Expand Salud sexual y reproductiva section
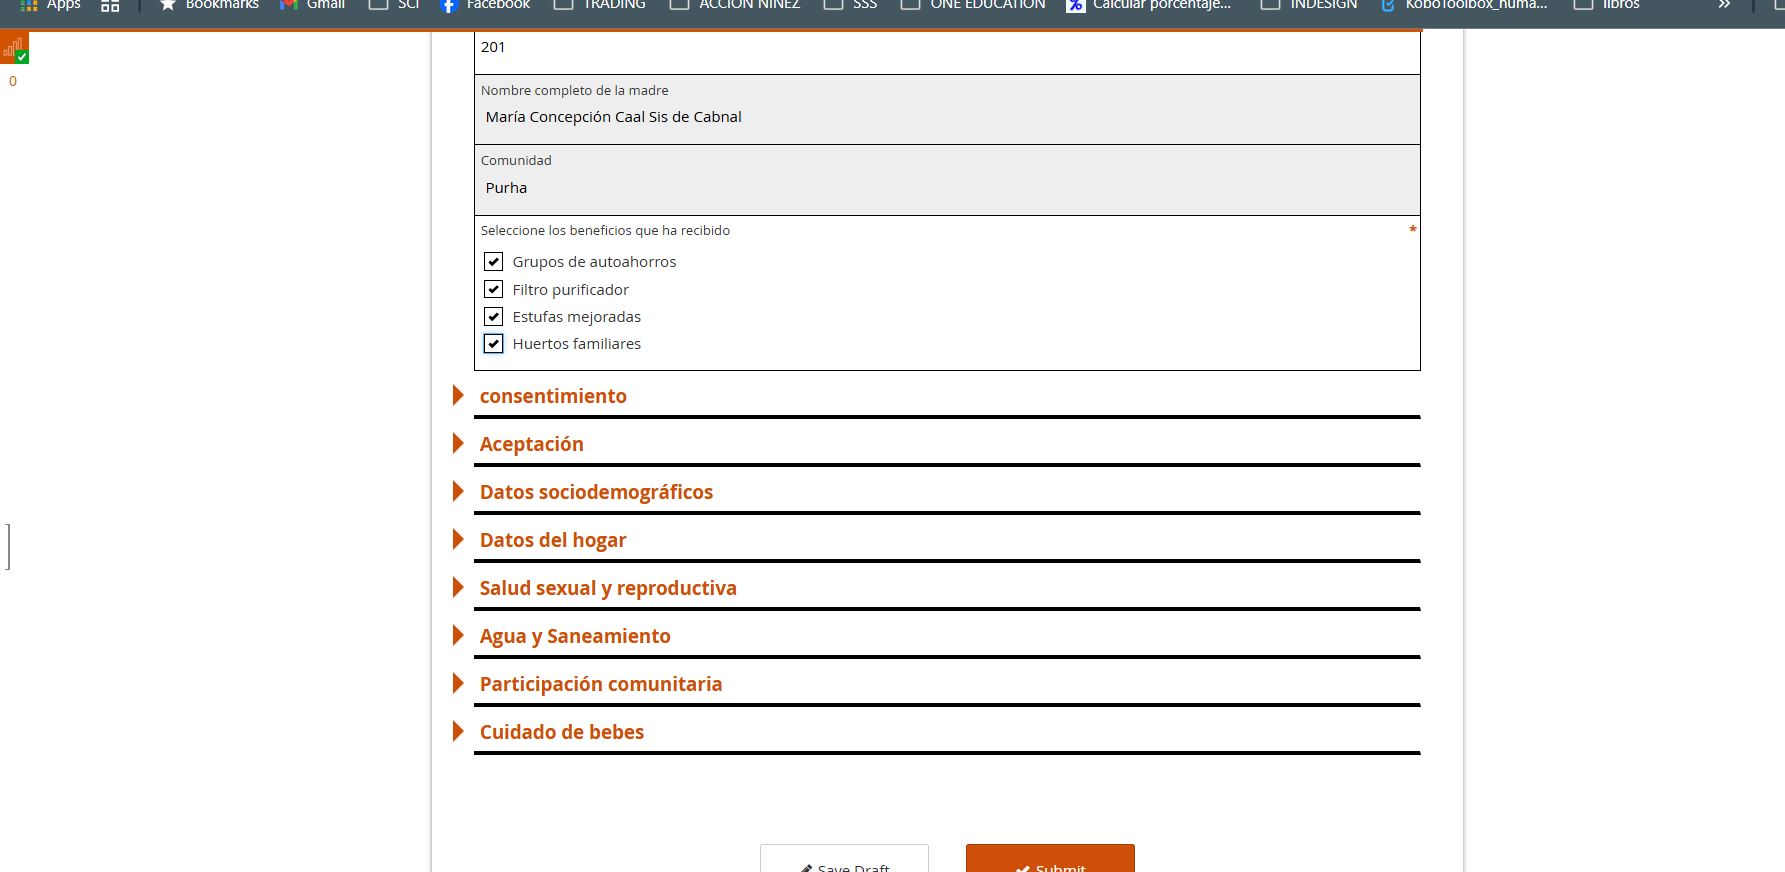1785x872 pixels. tap(608, 588)
